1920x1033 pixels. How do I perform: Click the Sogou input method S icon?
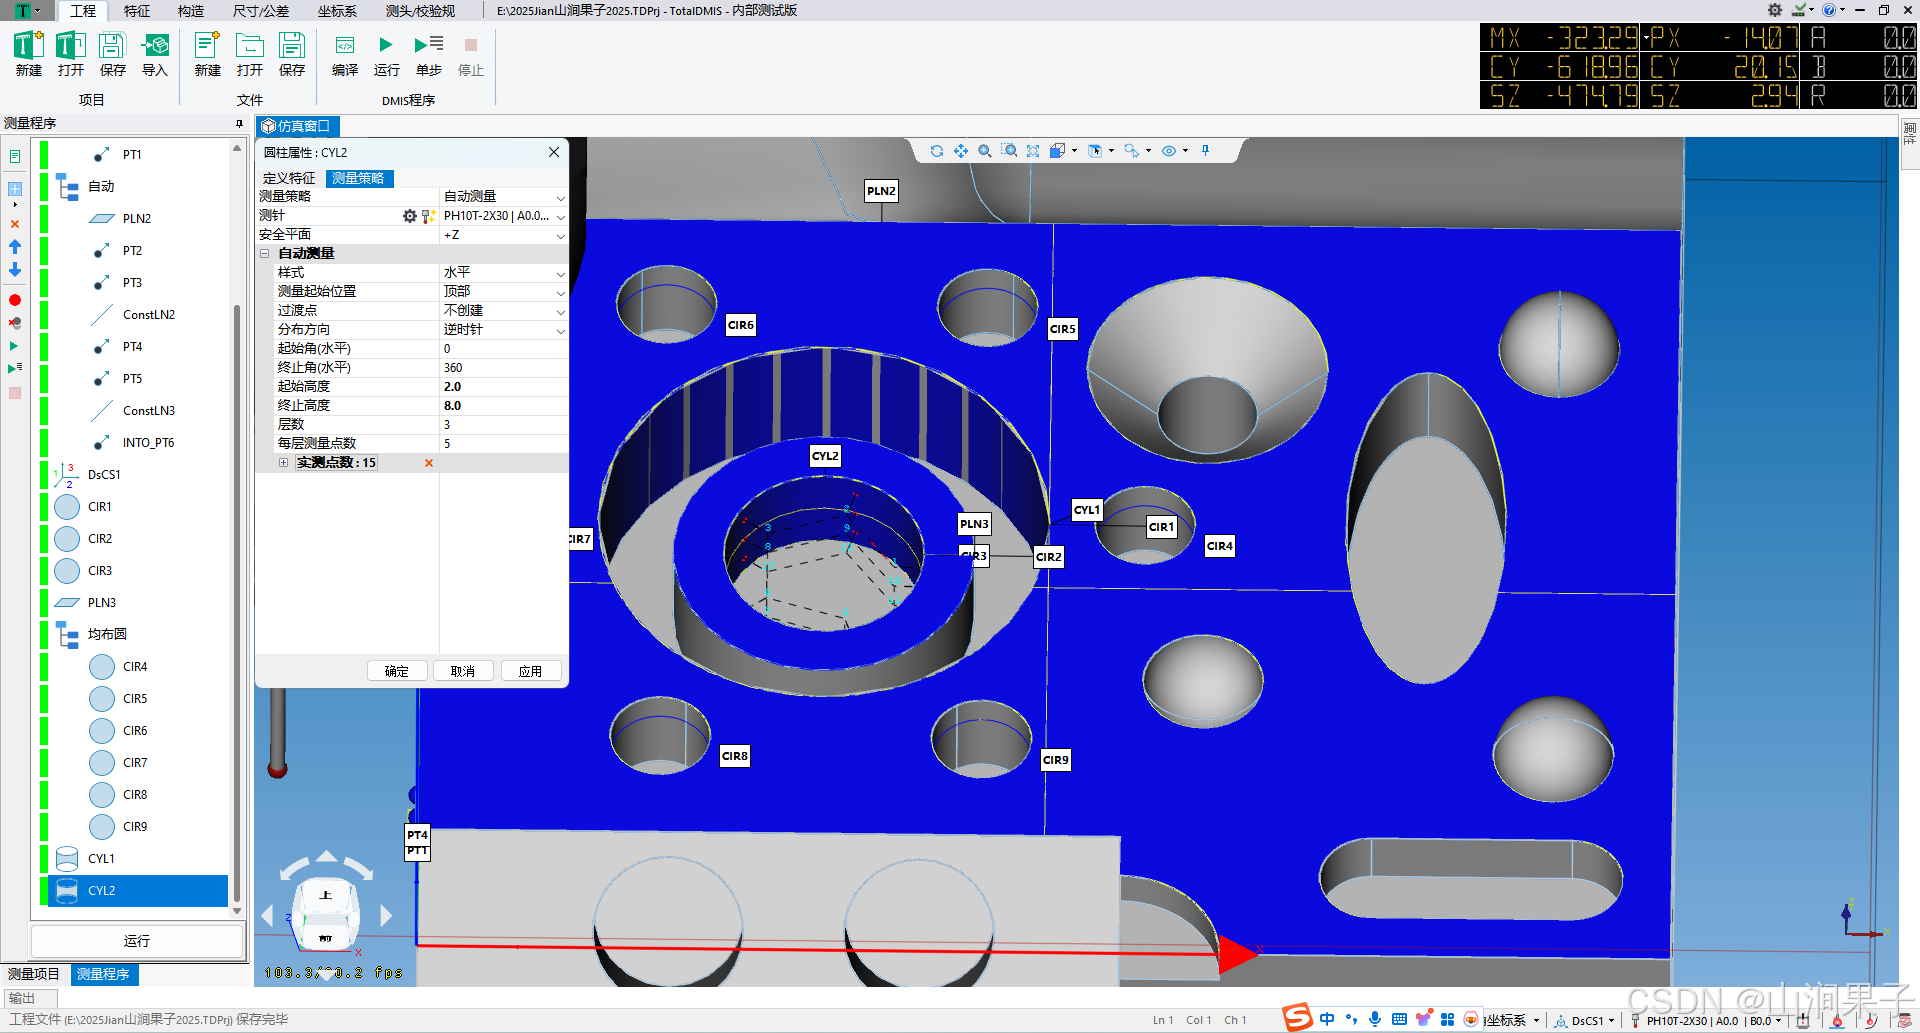[x=1297, y=1018]
